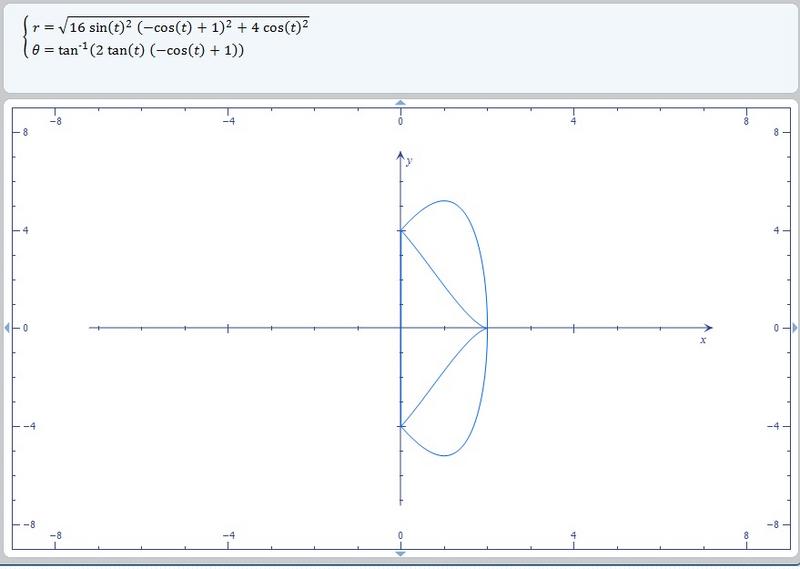This screenshot has height=569, width=800.
Task: Click the pan-down arrow below the graph
Action: (x=400, y=553)
